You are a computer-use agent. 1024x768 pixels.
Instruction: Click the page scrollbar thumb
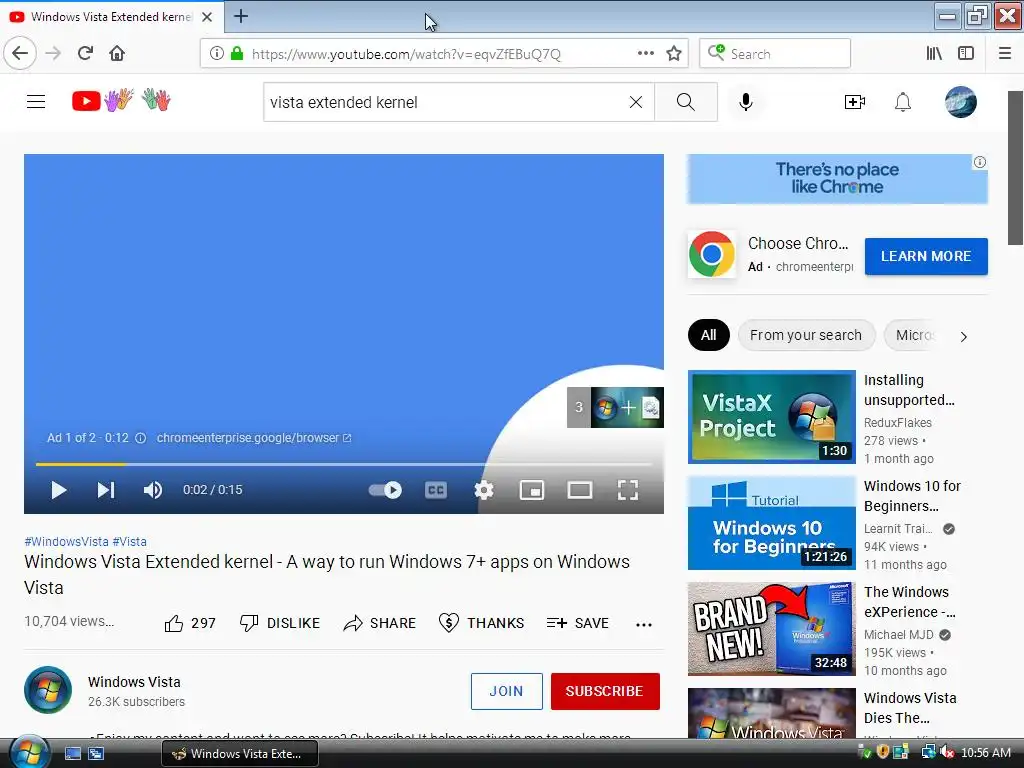coord(1015,168)
